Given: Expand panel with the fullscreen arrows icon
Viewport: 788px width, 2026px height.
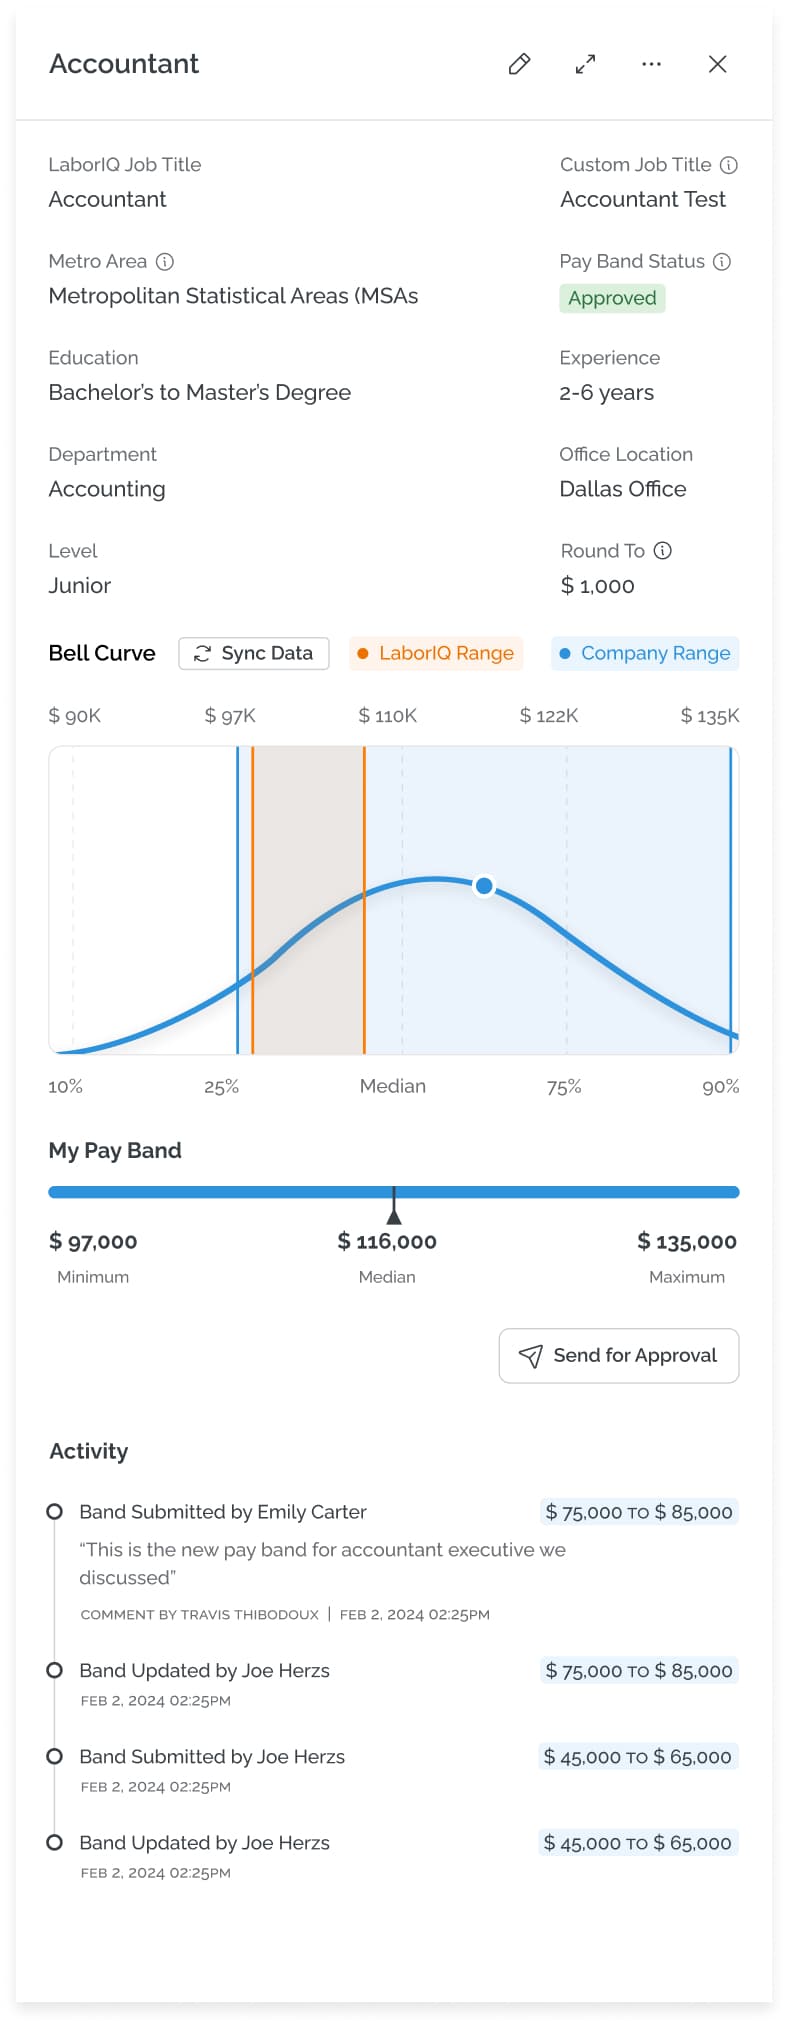Looking at the screenshot, I should 585,64.
